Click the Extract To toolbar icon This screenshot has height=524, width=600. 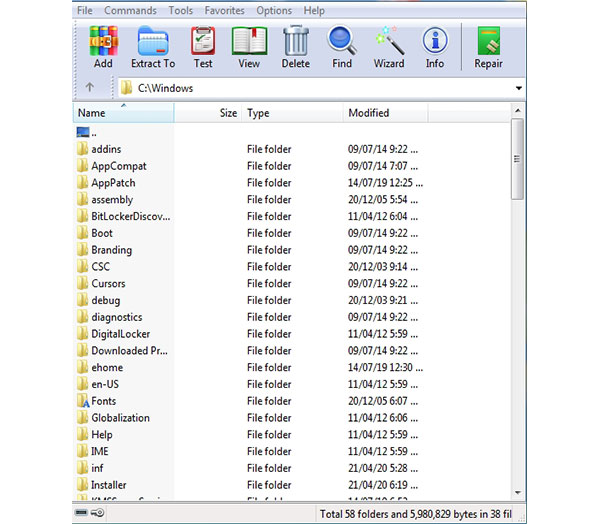point(153,41)
